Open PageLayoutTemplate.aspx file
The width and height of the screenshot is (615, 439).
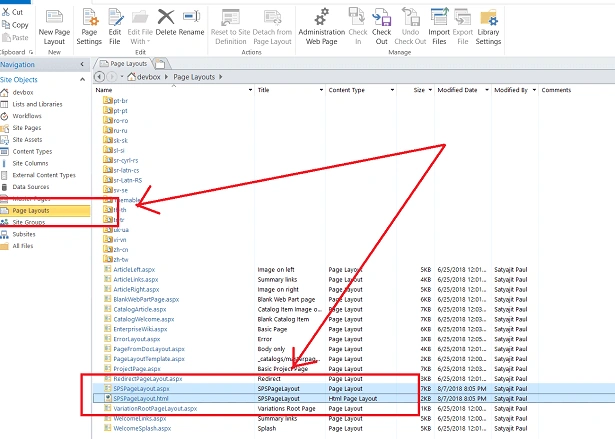point(149,359)
